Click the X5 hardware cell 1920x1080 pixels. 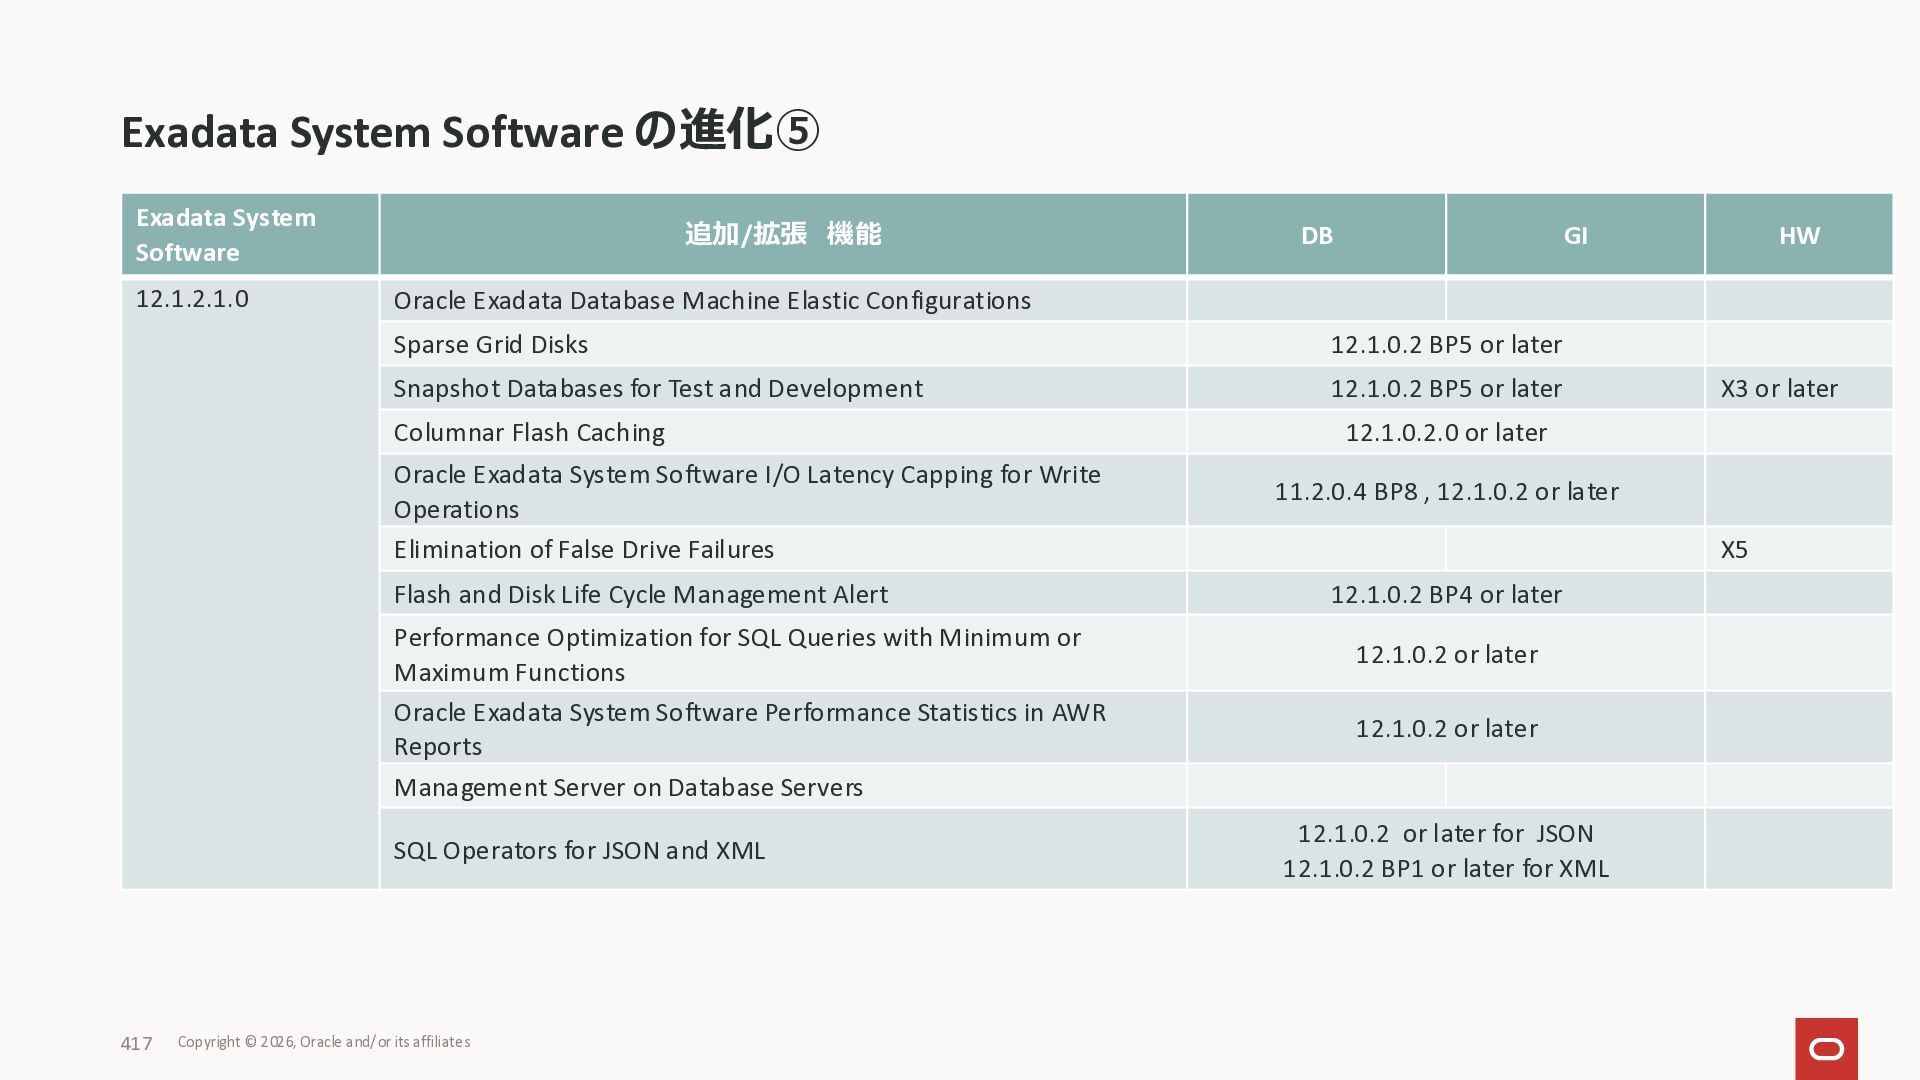click(1734, 550)
